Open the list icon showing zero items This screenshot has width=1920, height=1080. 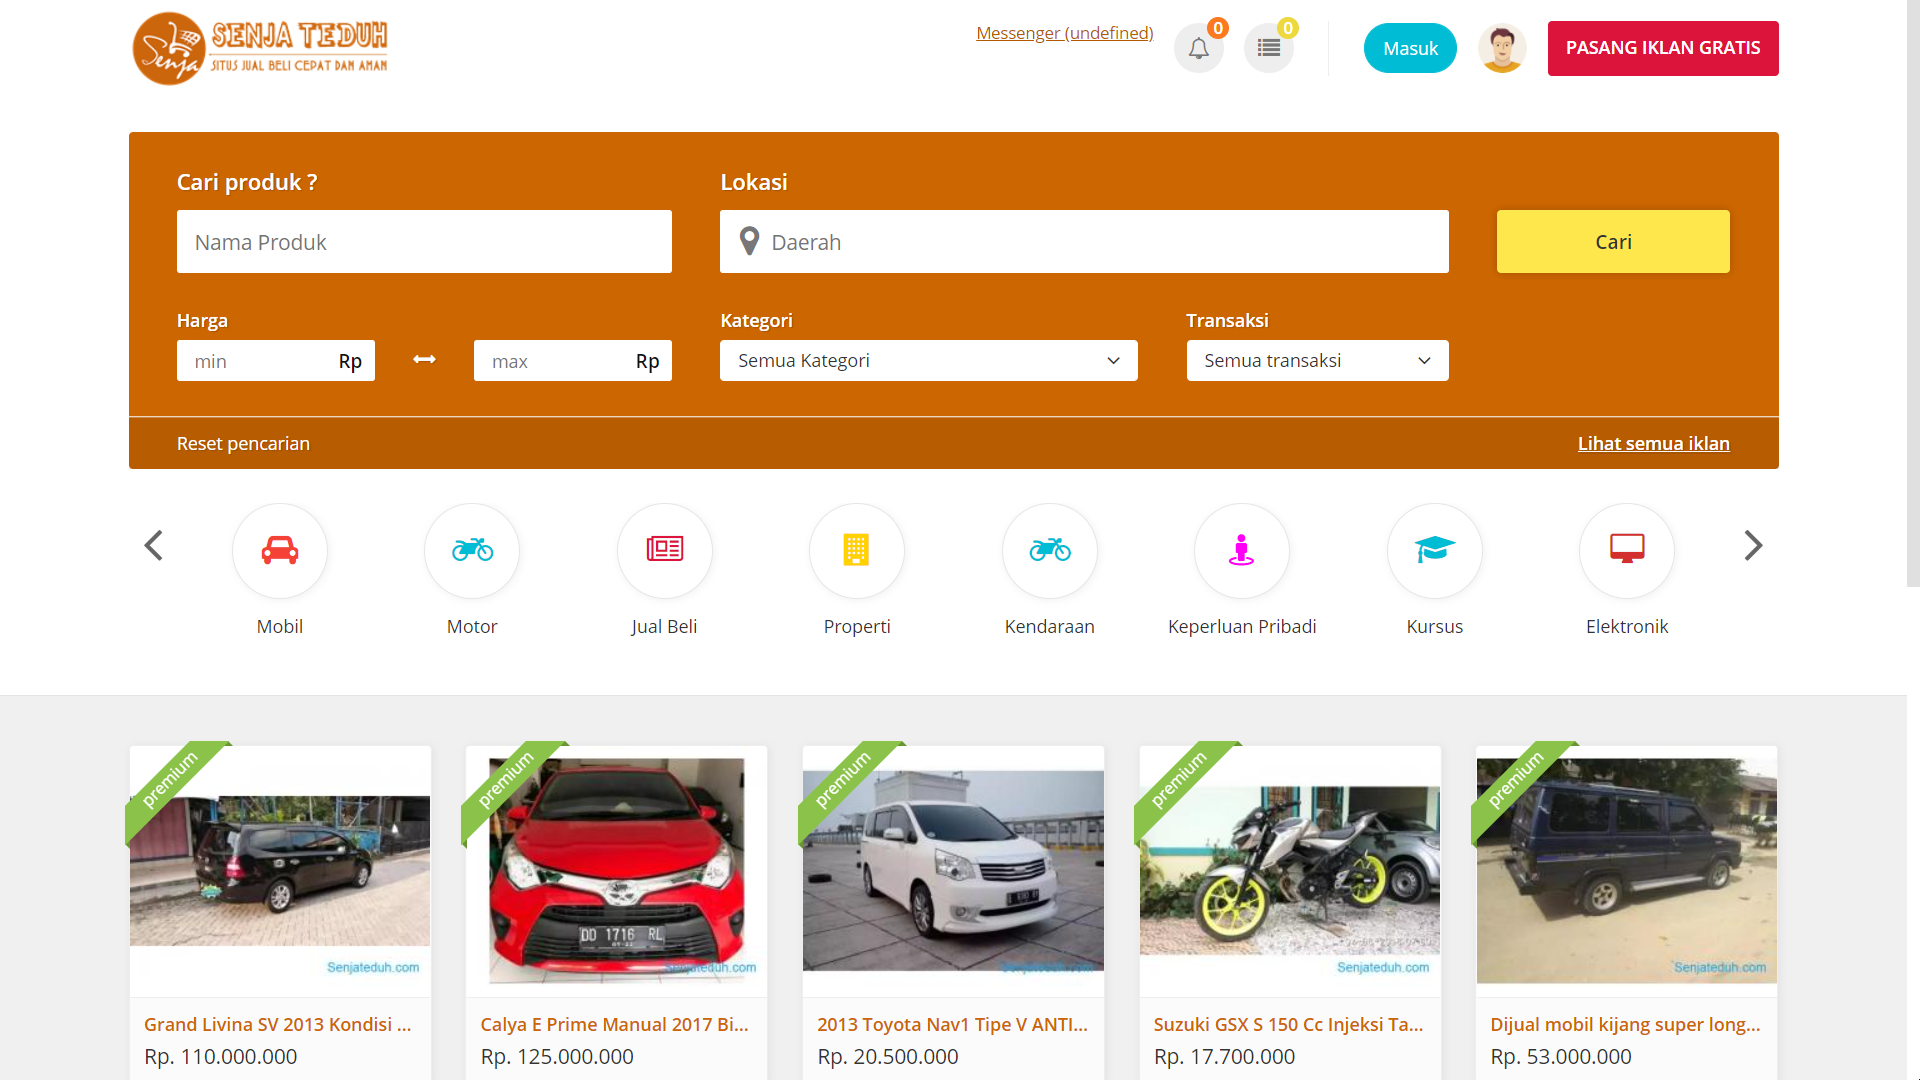(x=1268, y=47)
